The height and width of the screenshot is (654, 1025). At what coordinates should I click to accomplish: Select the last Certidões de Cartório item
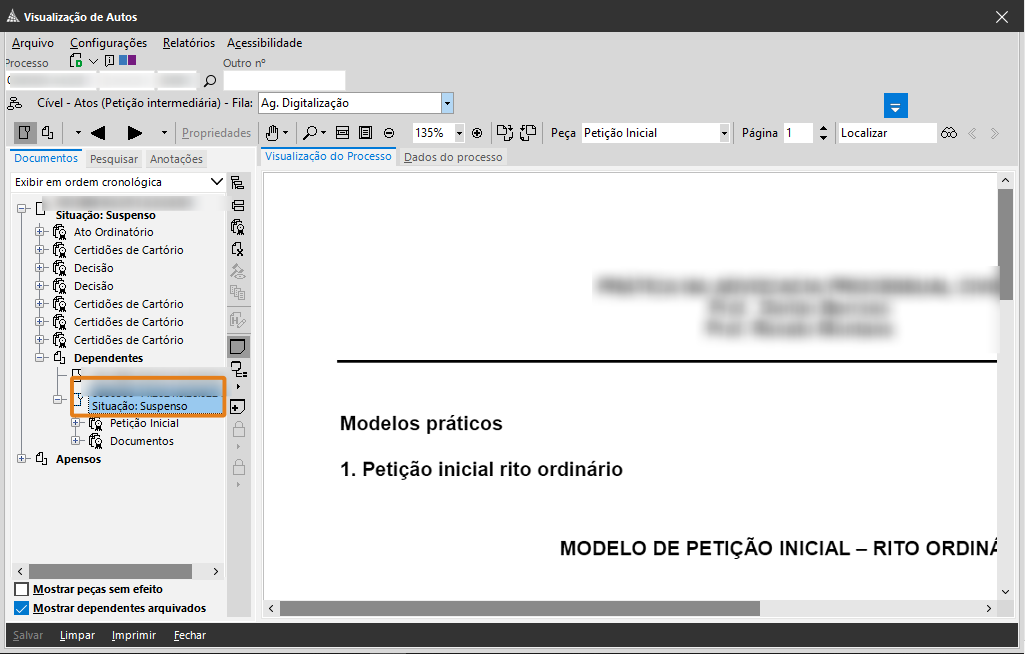pyautogui.click(x=128, y=340)
